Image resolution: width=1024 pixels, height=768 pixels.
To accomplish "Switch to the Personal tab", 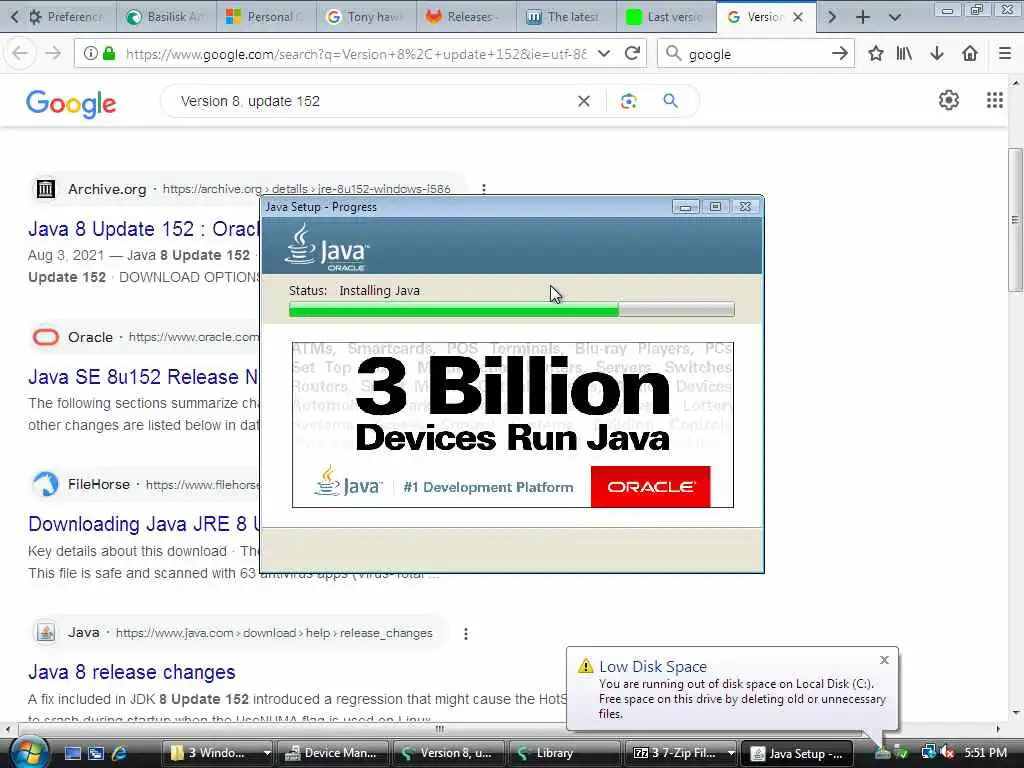I will pyautogui.click(x=266, y=17).
